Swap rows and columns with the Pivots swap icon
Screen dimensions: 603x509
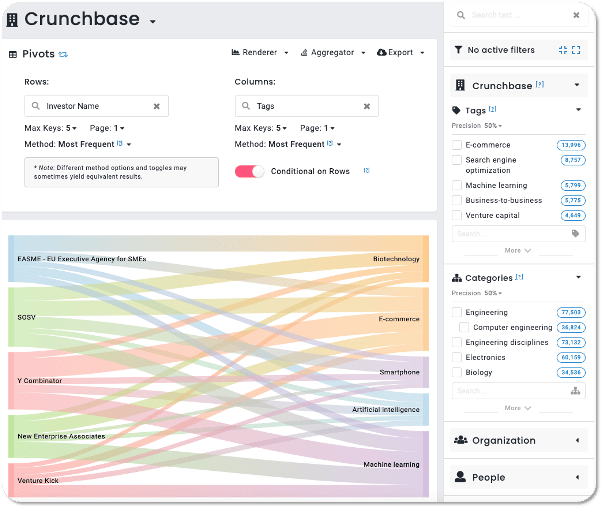63,55
